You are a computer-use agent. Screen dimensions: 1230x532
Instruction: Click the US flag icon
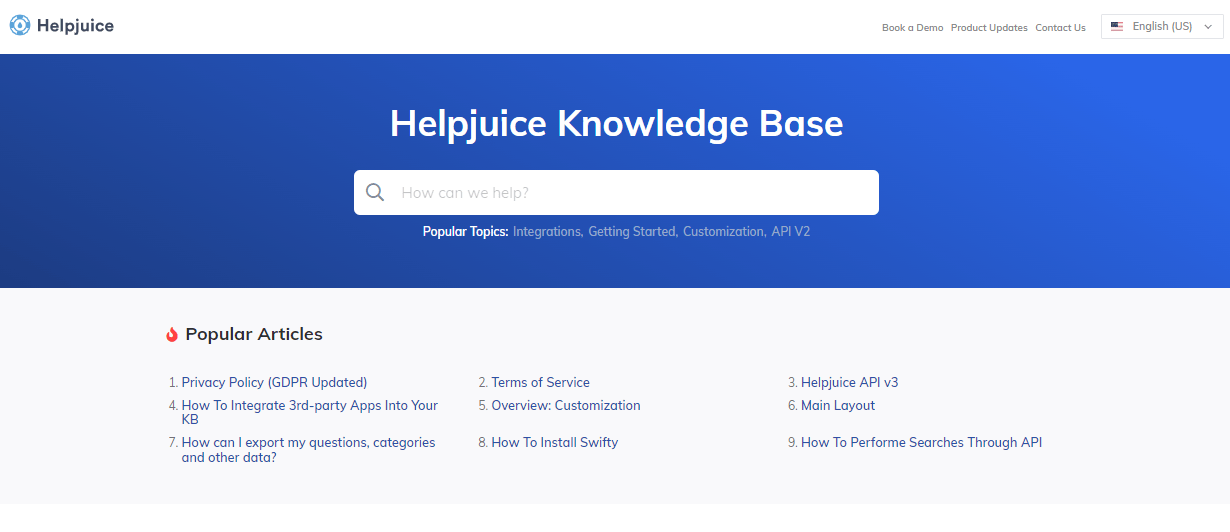(1117, 27)
